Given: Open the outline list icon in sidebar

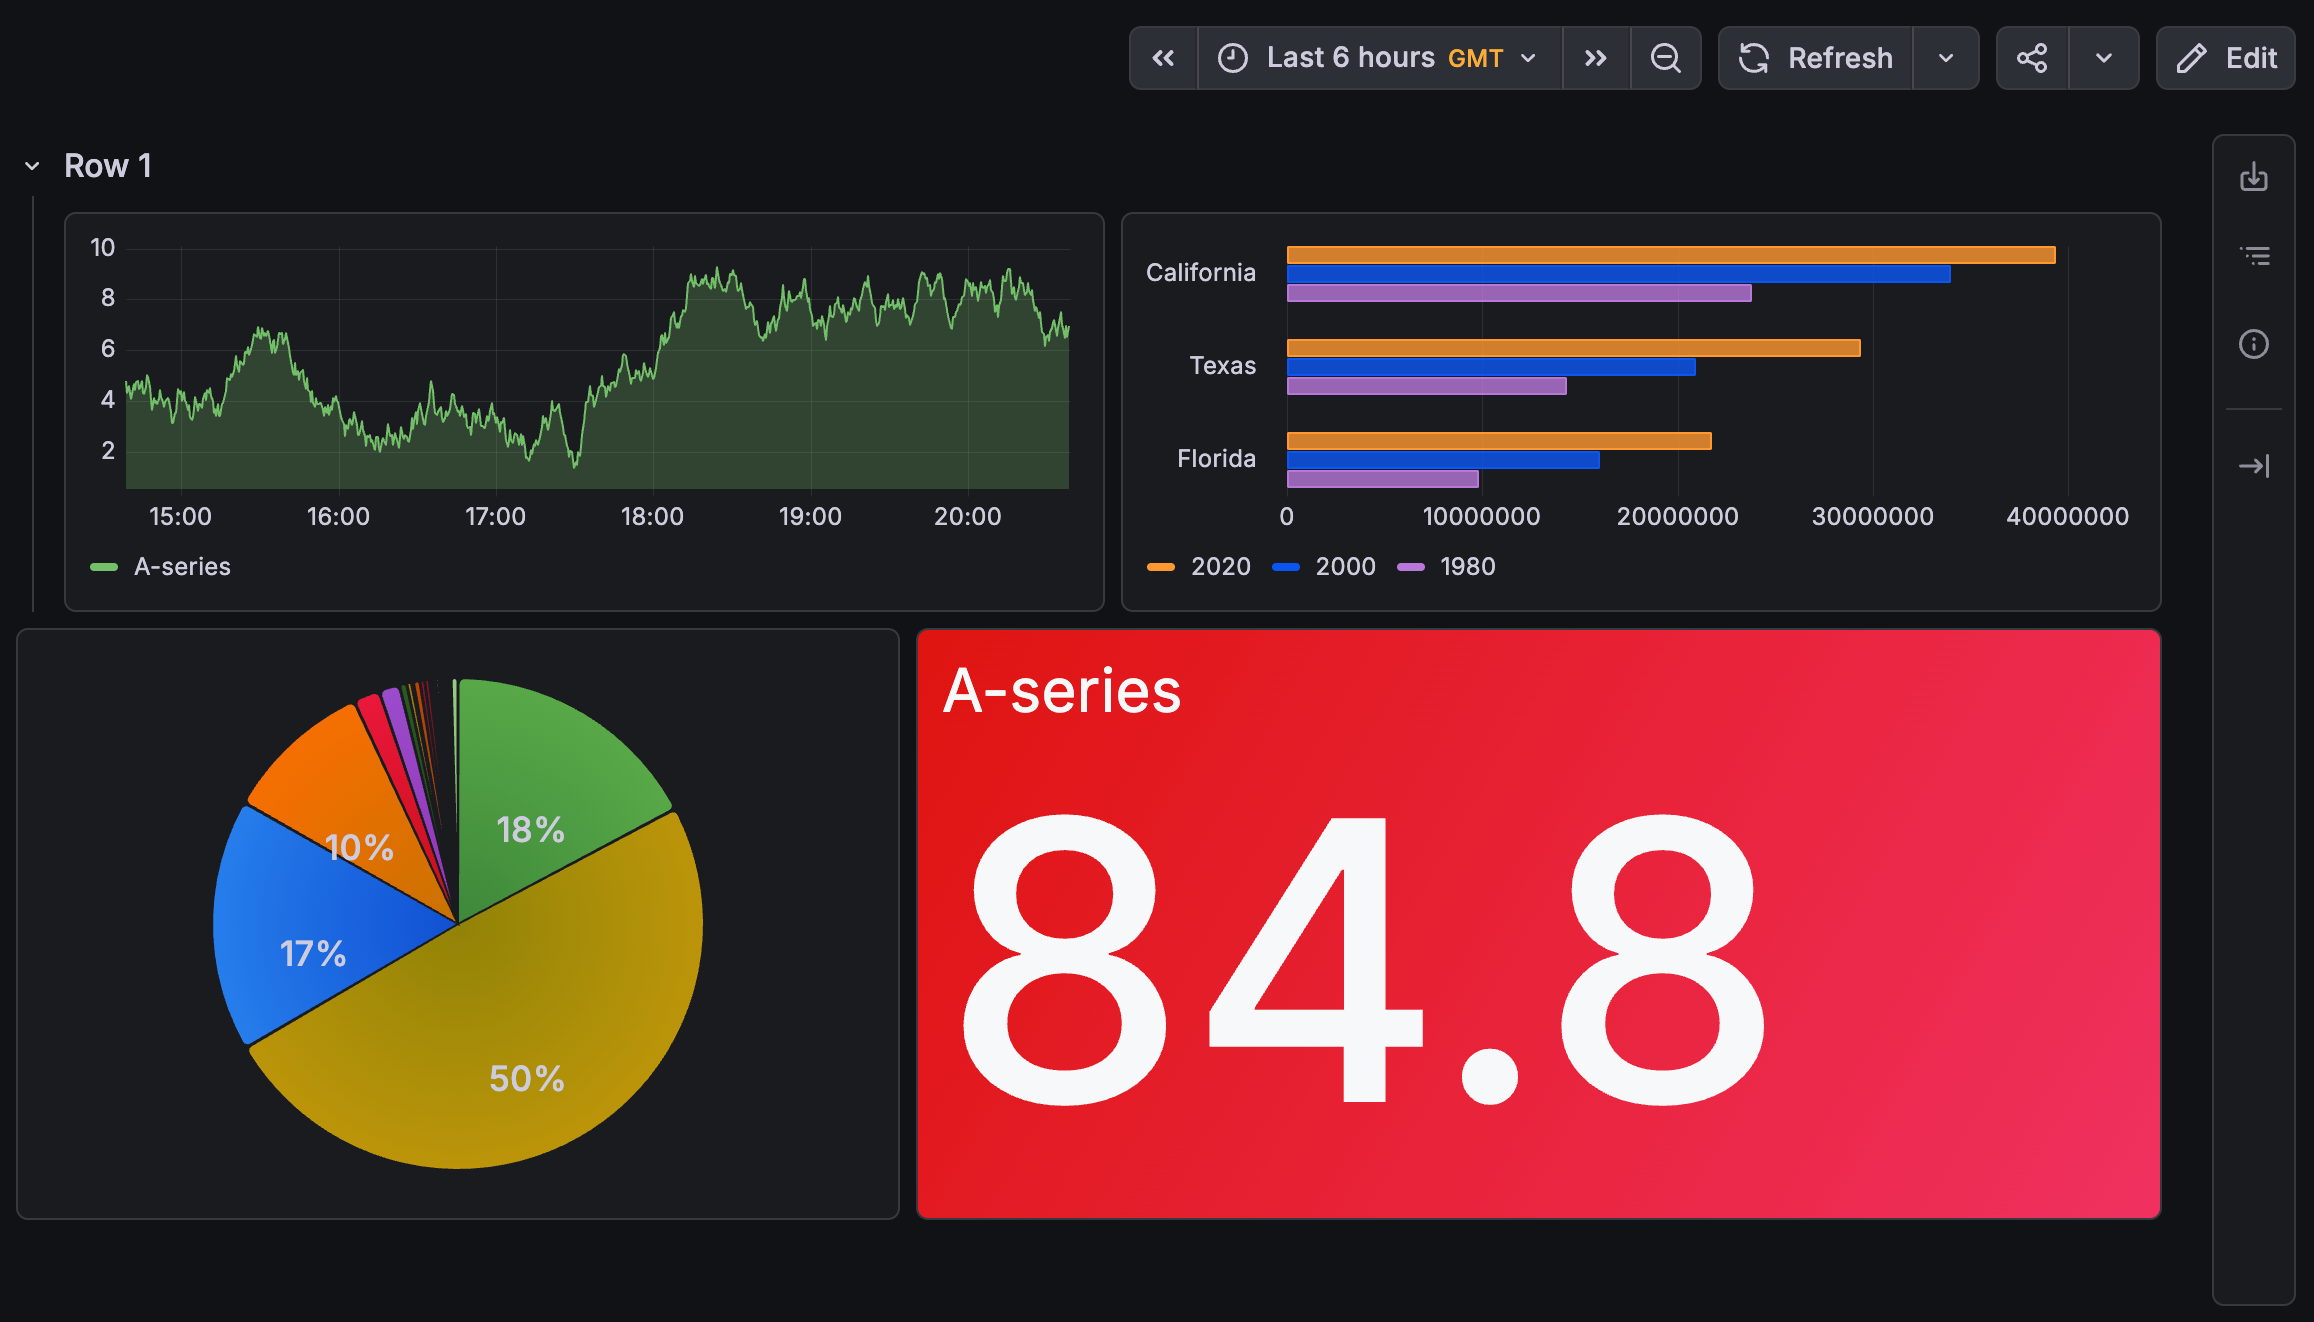Looking at the screenshot, I should (2254, 256).
